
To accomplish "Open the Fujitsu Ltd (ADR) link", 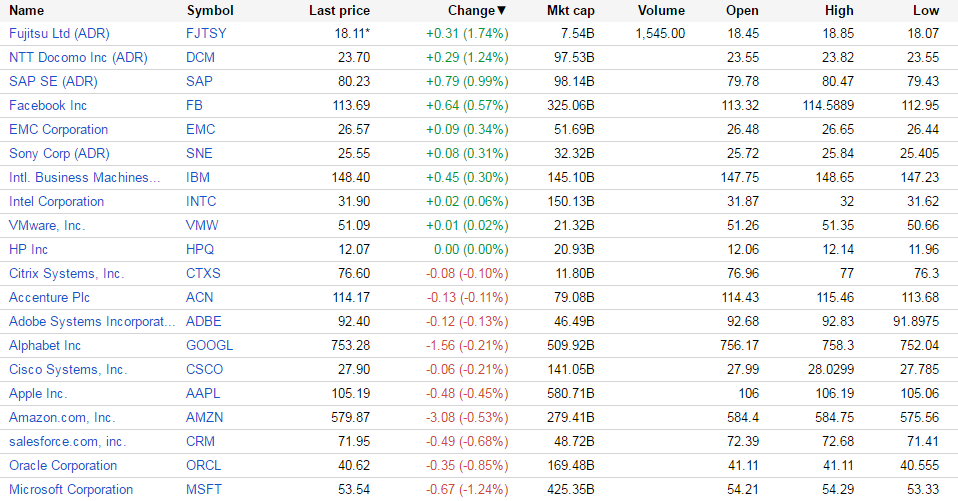I will tap(59, 33).
